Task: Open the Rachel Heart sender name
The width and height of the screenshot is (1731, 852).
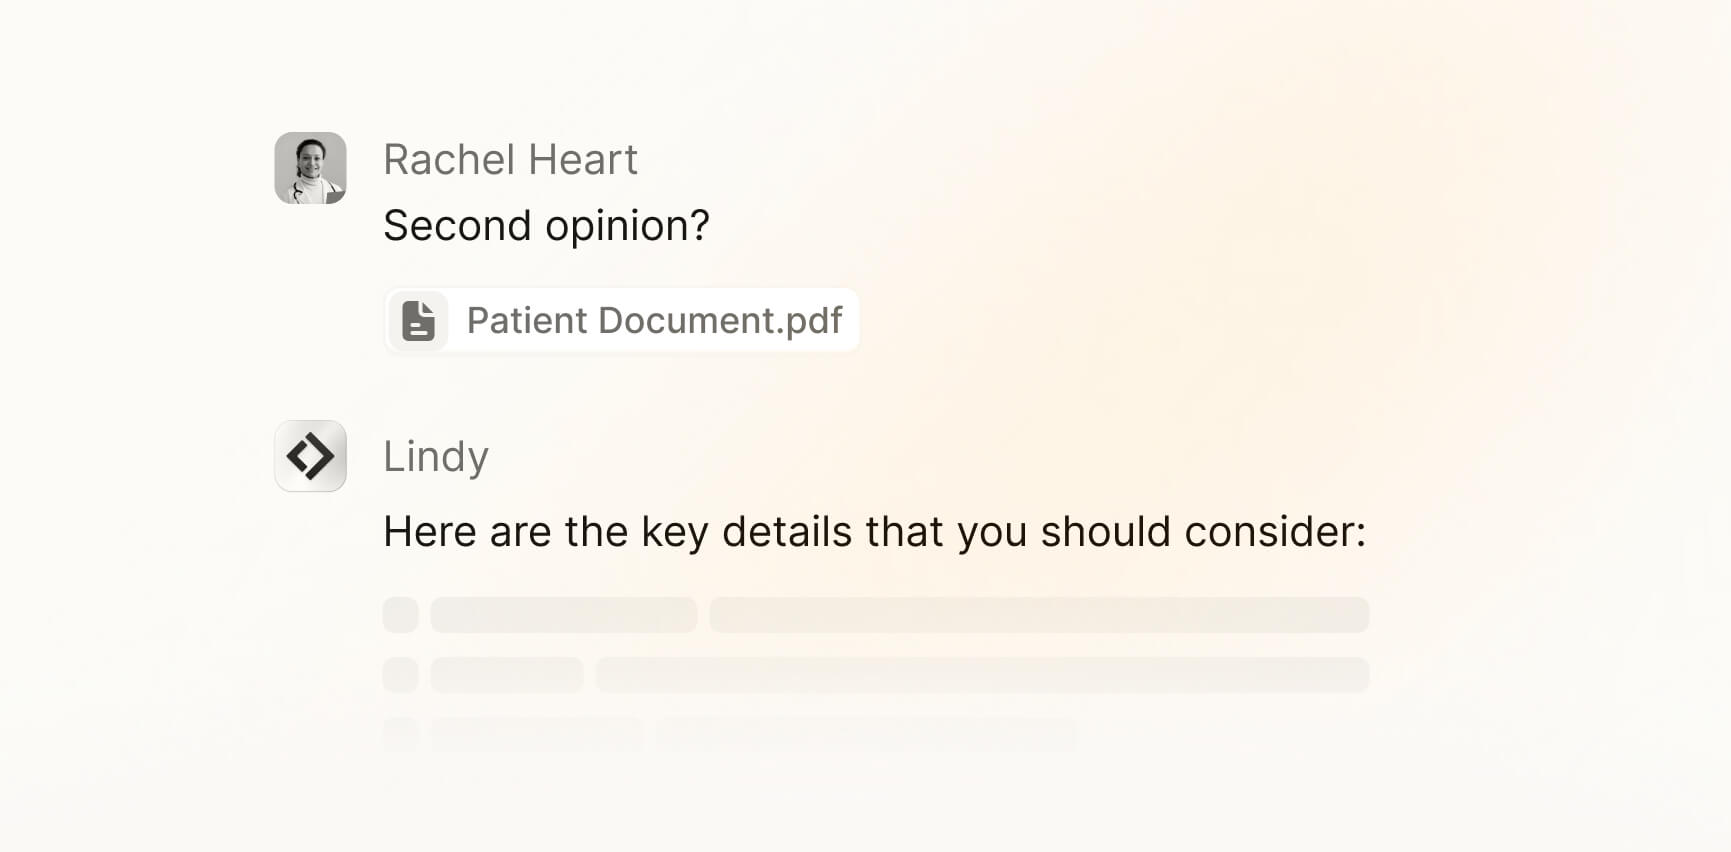Action: [510, 160]
